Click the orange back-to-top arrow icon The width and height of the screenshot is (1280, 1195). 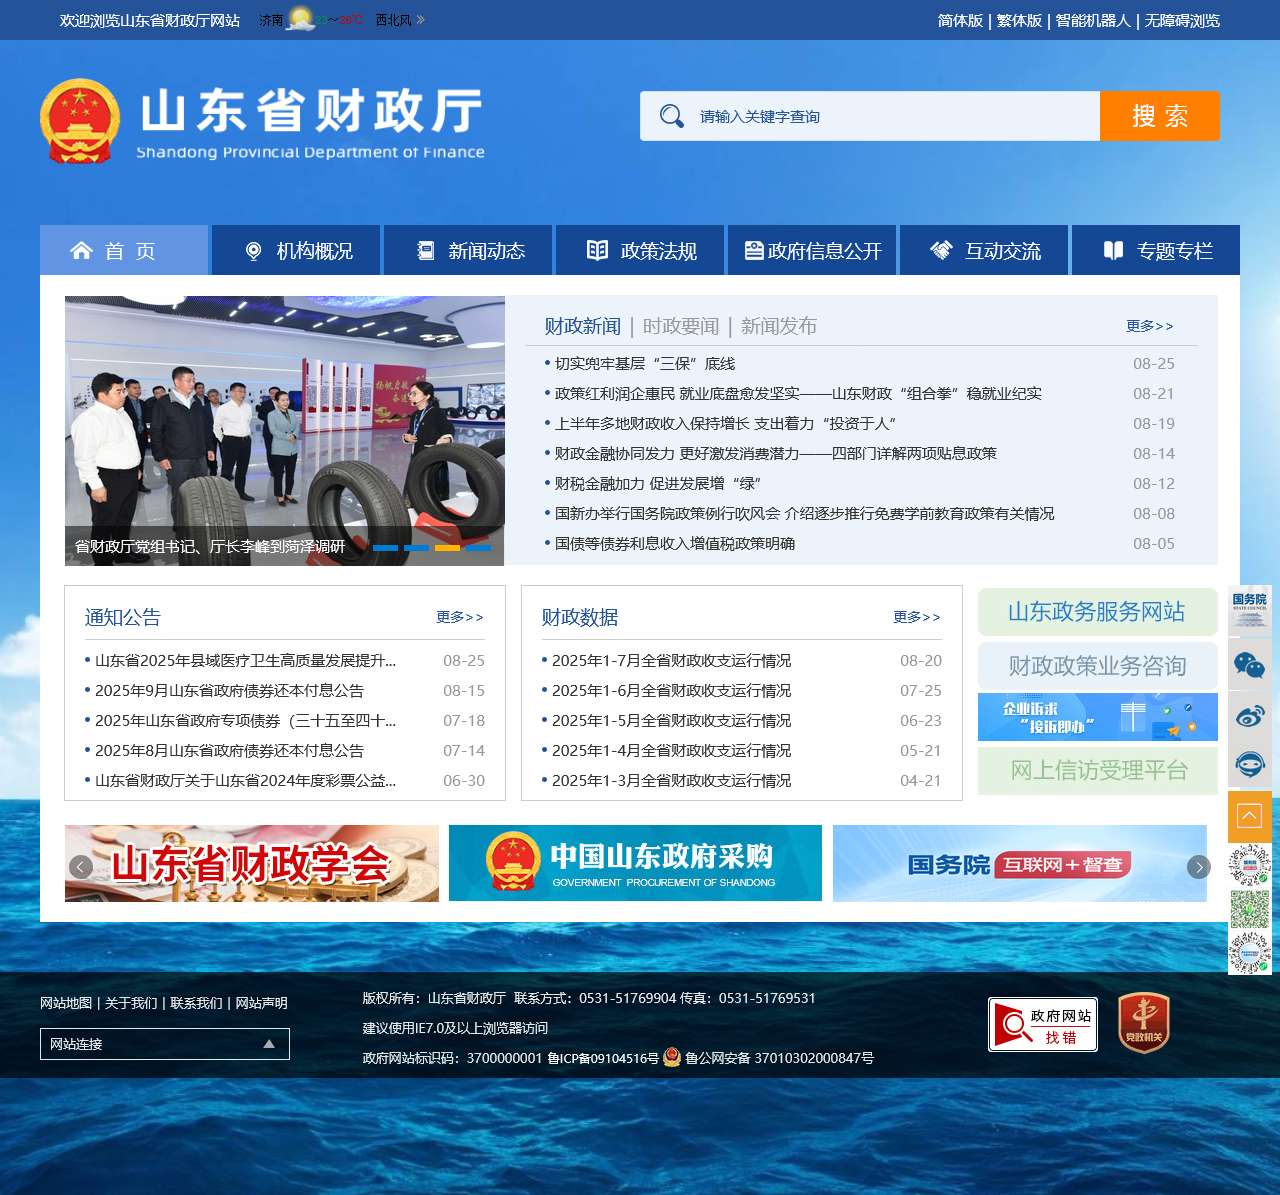1249,816
